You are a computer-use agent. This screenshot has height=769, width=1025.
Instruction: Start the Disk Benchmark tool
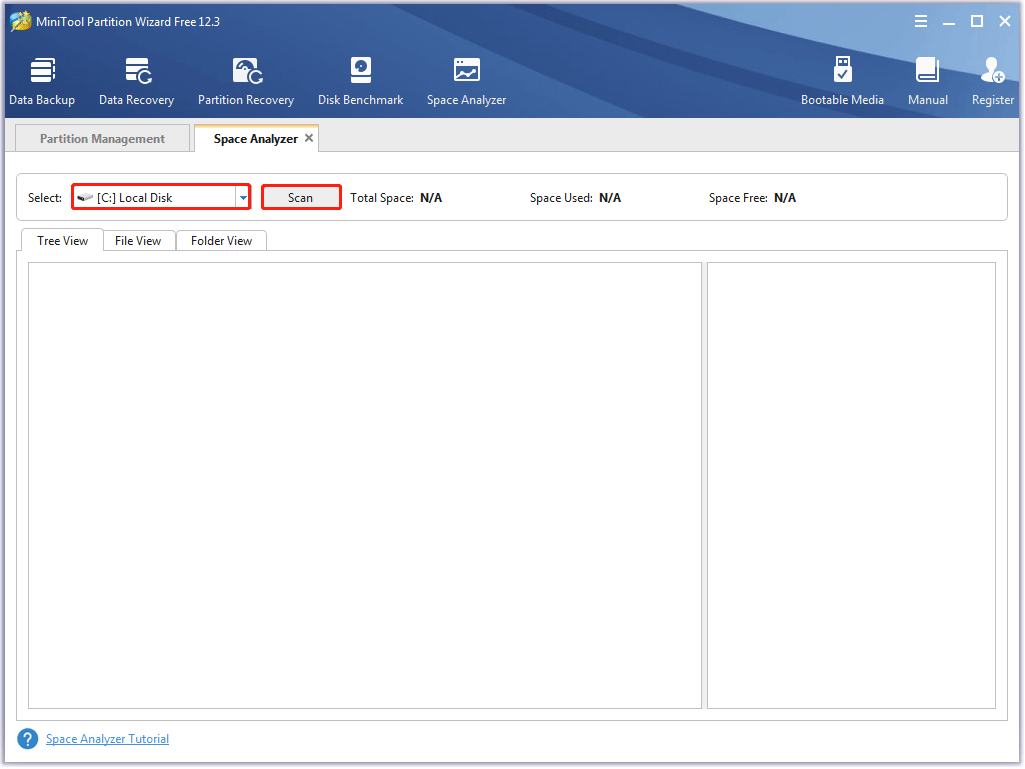pyautogui.click(x=360, y=82)
